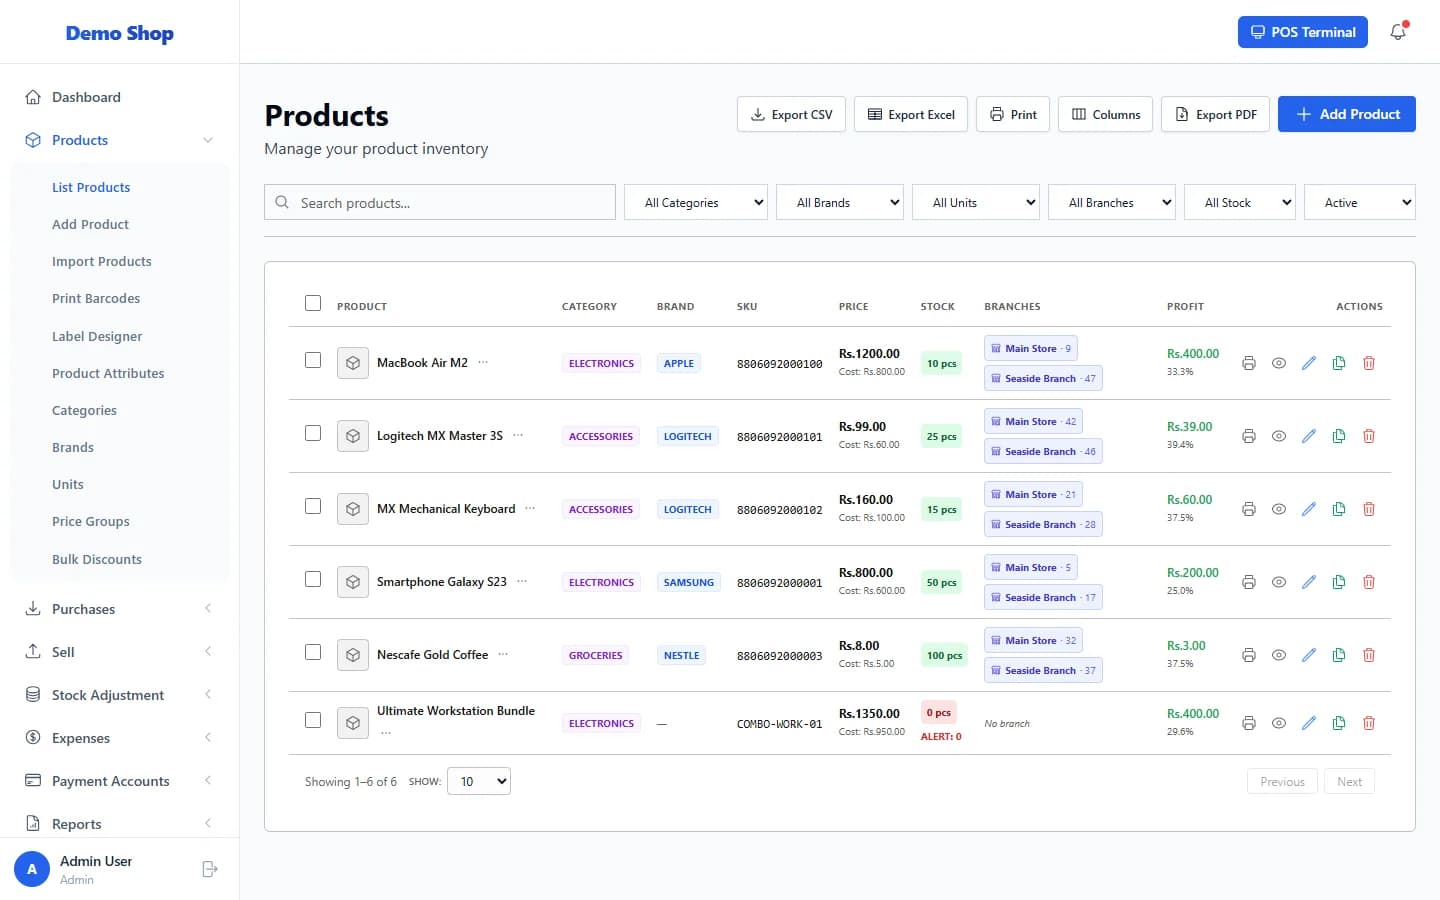The image size is (1440, 900).
Task: Click the logout icon beside Admin User
Action: pos(209,869)
